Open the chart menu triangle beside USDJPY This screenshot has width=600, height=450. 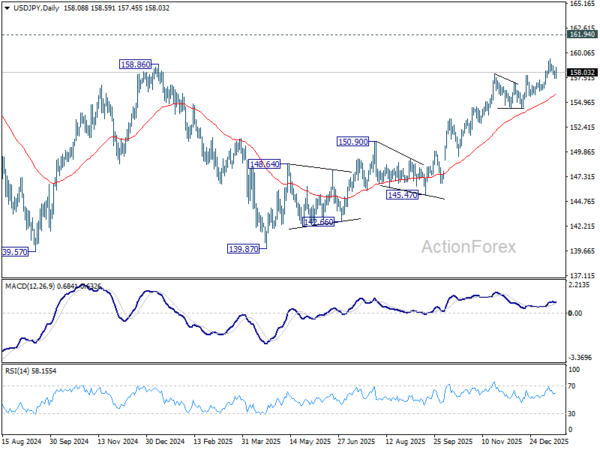[7, 8]
